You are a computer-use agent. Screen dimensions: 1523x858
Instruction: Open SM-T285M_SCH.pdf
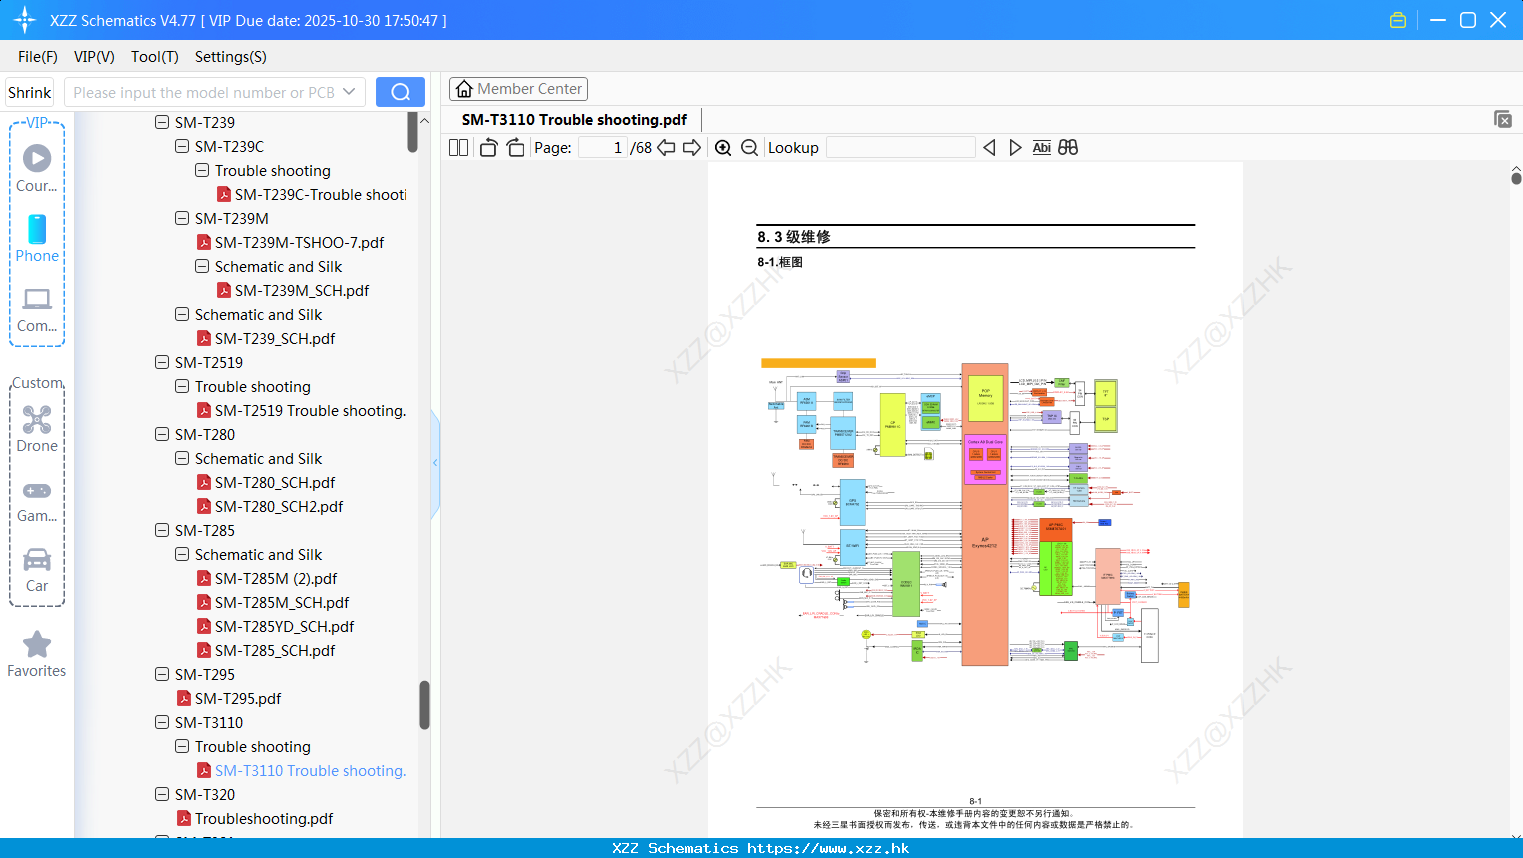pyautogui.click(x=273, y=603)
